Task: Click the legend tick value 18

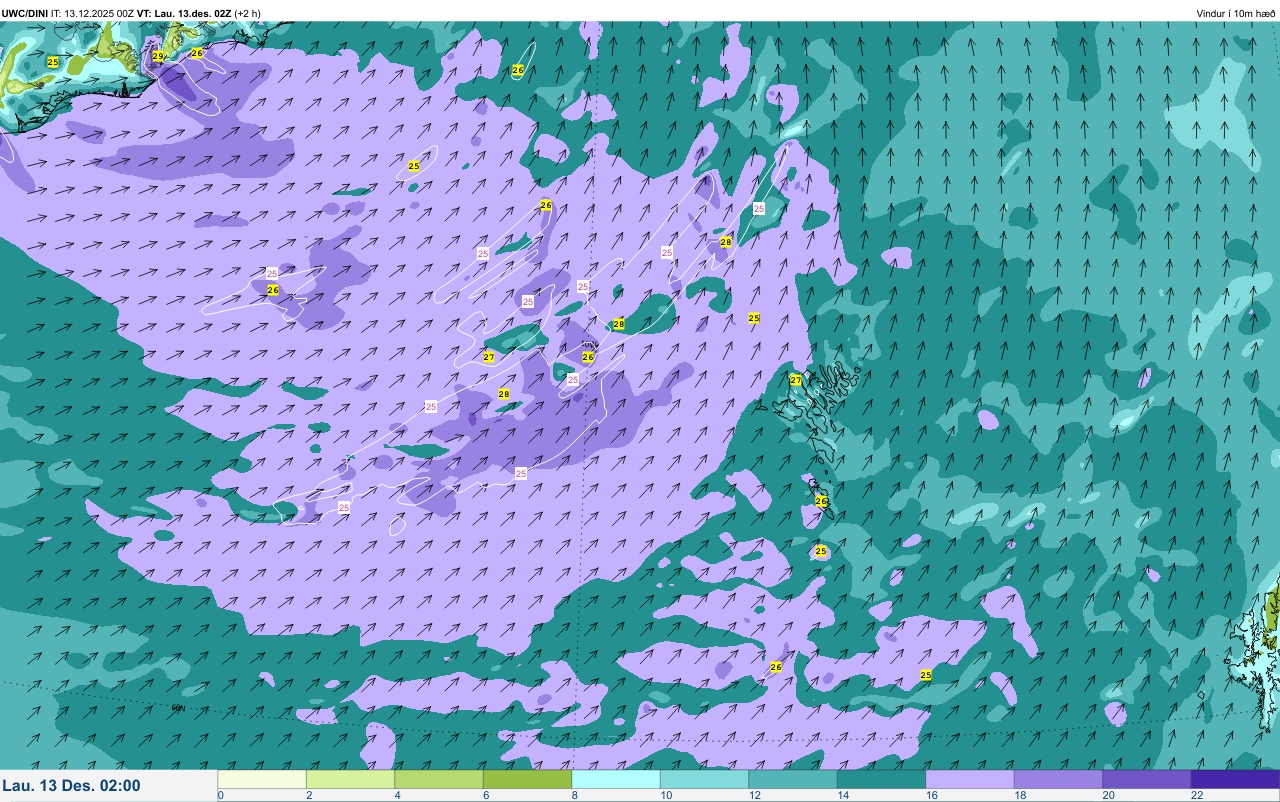Action: (x=1019, y=796)
